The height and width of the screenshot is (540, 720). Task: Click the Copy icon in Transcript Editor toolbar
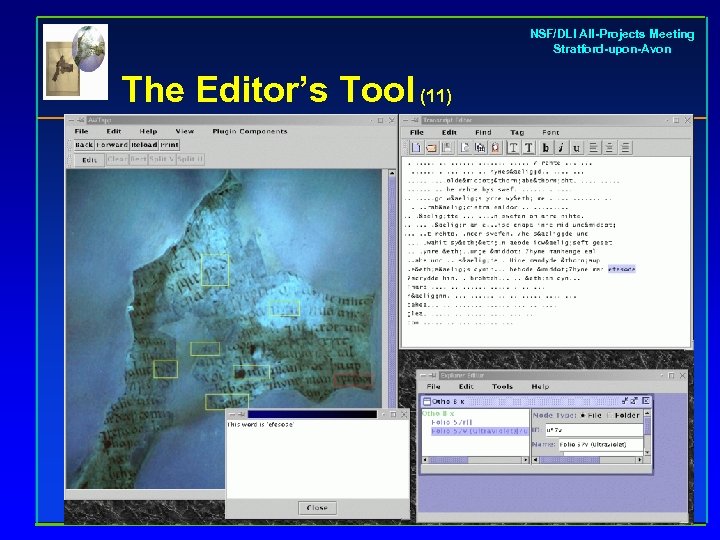pyautogui.click(x=480, y=147)
